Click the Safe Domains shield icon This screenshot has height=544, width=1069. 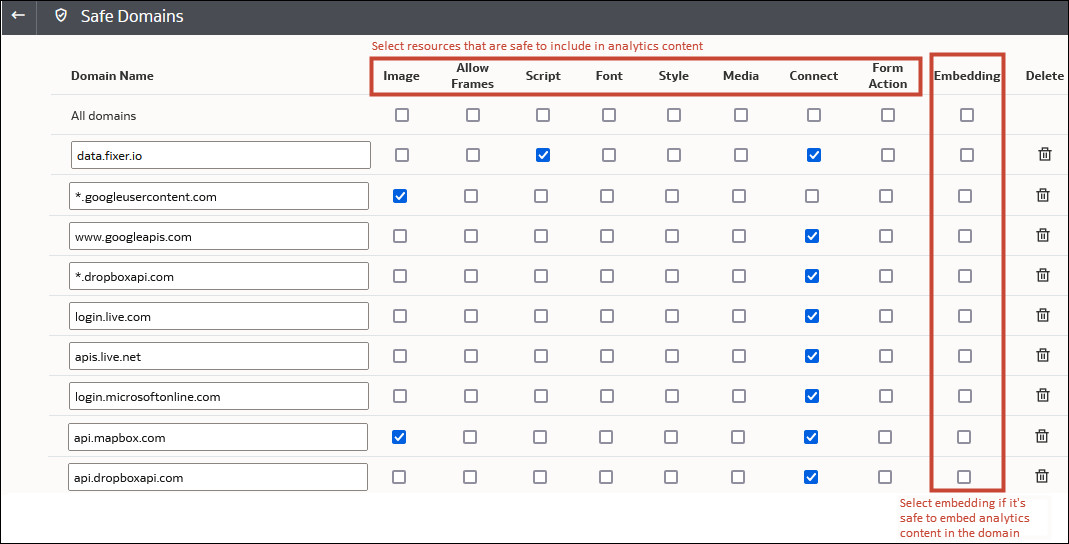coord(61,15)
